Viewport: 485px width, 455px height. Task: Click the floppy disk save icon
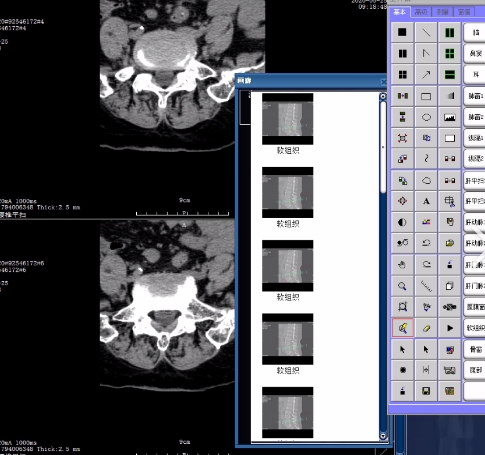coord(426,391)
